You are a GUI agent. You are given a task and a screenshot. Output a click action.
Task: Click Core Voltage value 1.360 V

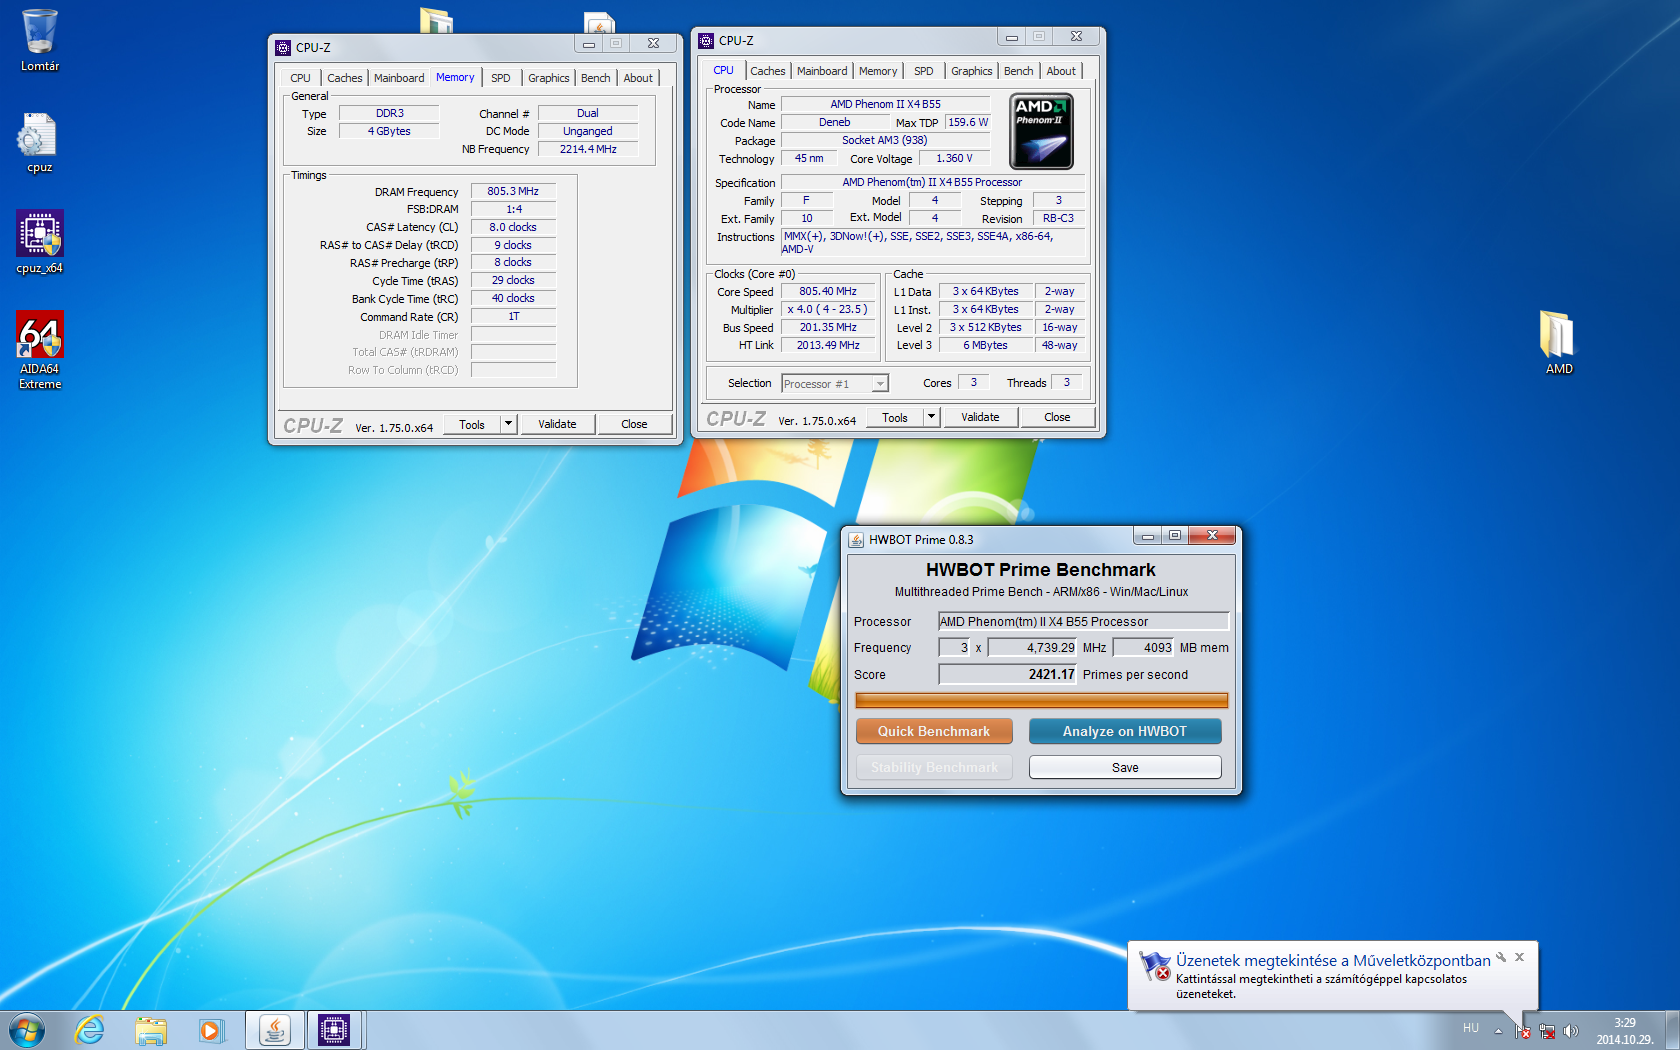[954, 158]
